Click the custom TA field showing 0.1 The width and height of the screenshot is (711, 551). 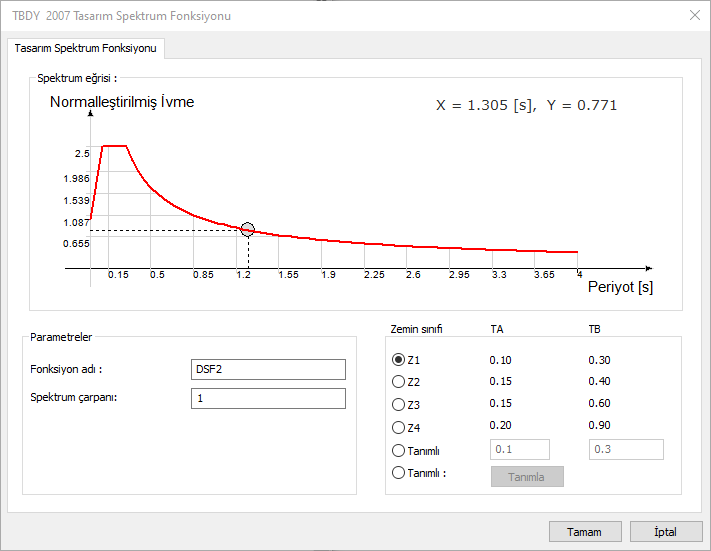tap(520, 449)
